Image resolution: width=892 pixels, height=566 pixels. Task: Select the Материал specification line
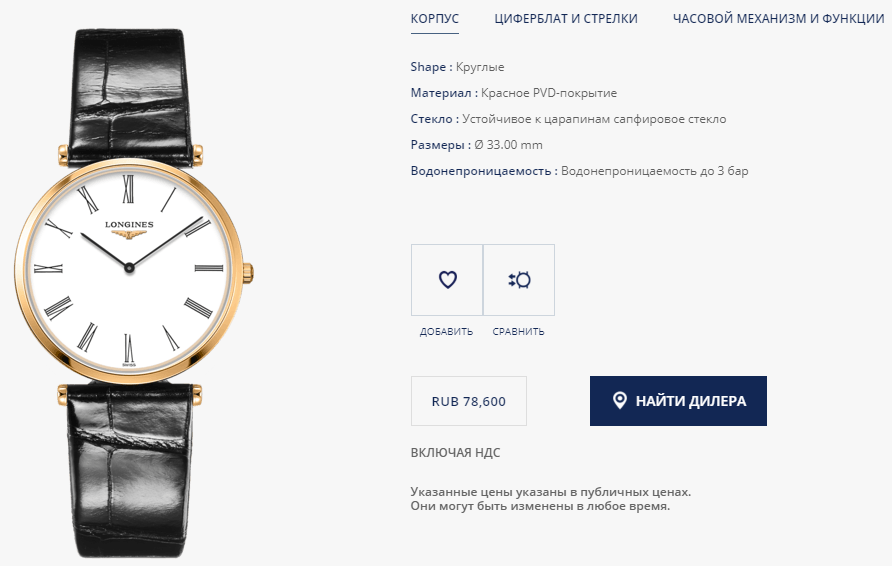point(514,93)
